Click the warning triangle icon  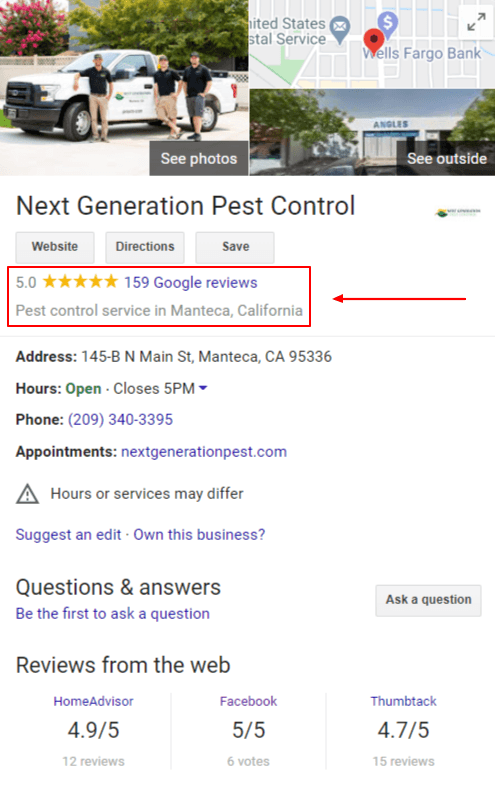point(27,494)
